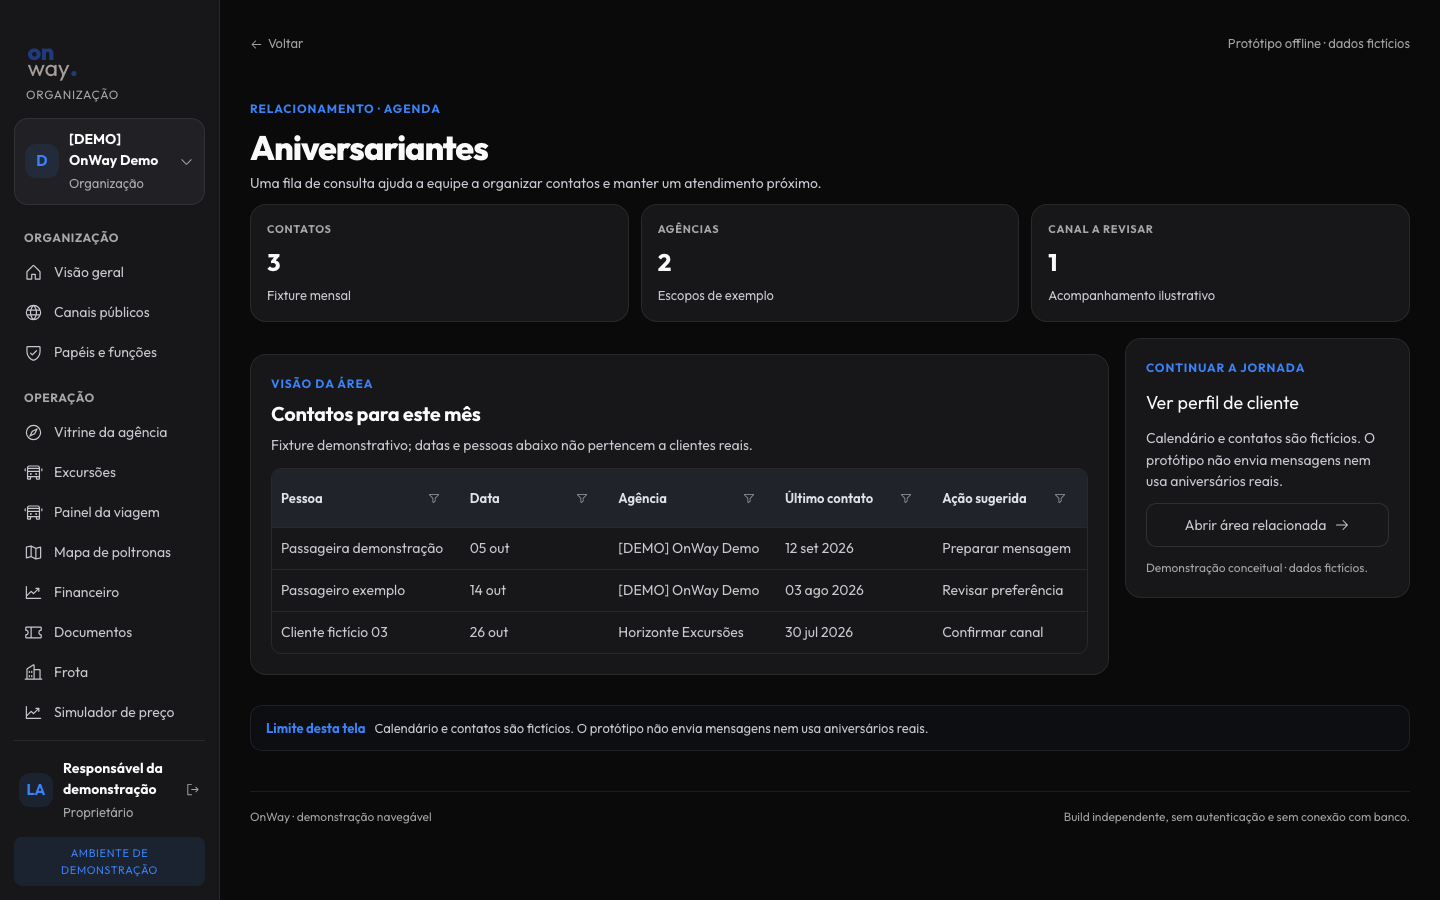The width and height of the screenshot is (1440, 900).
Task: Click the Data column filter icon
Action: pyautogui.click(x=582, y=498)
